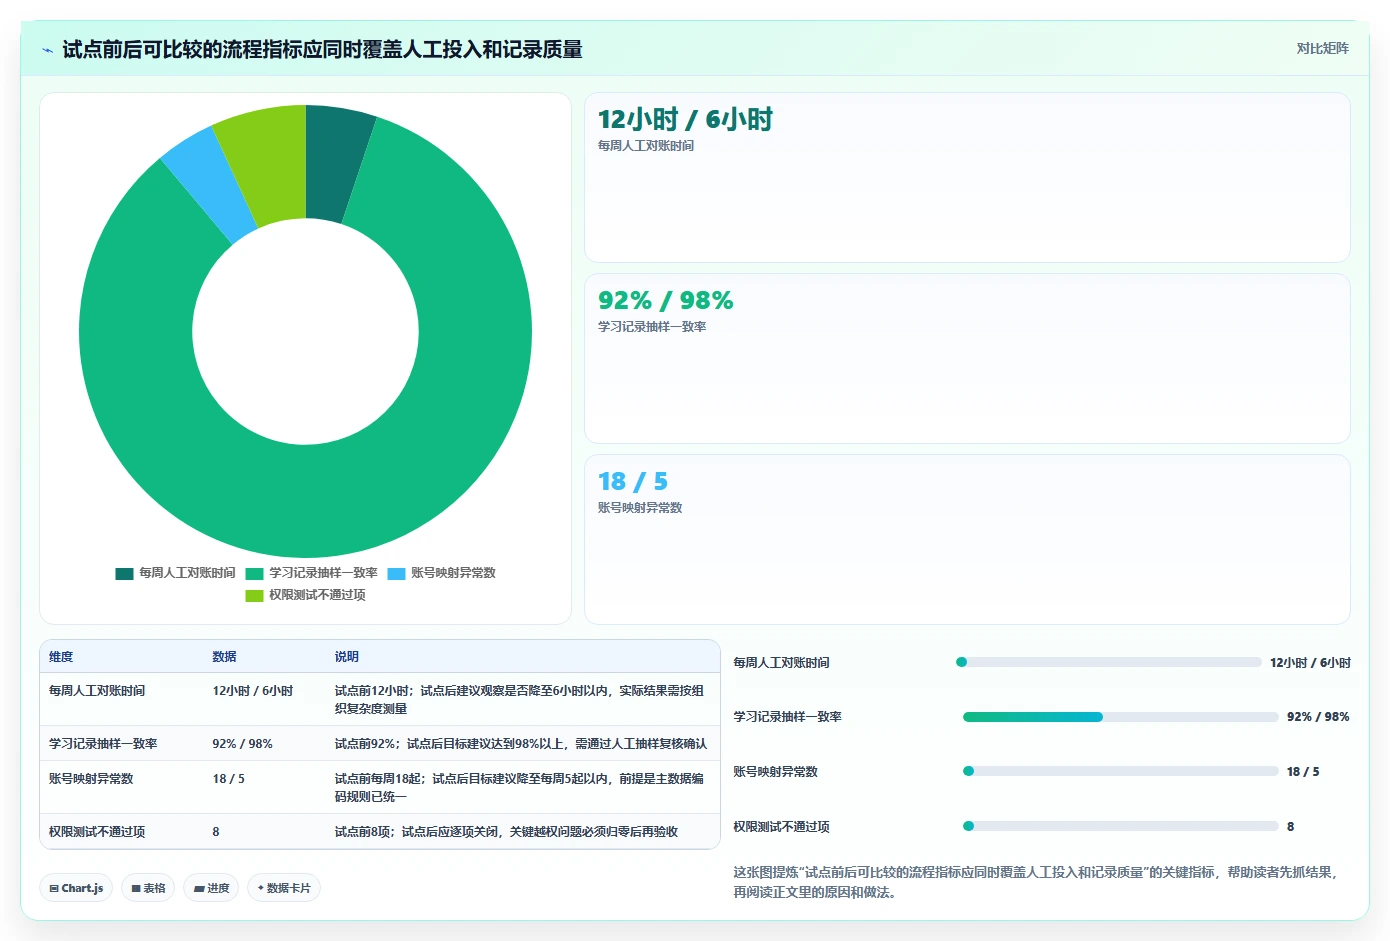This screenshot has height=941, width=1390.
Task: Click the 数据卡片 tag chip
Action: coord(284,888)
